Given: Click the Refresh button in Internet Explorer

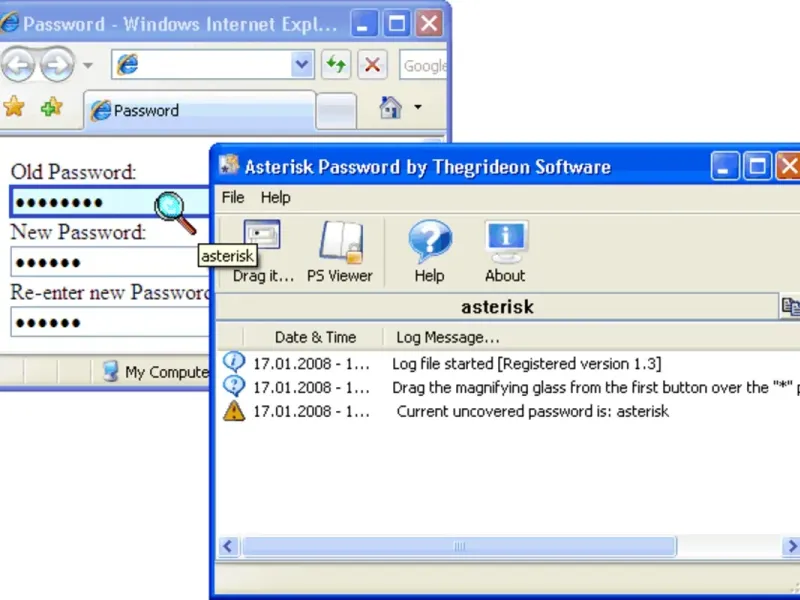Looking at the screenshot, I should pyautogui.click(x=336, y=65).
